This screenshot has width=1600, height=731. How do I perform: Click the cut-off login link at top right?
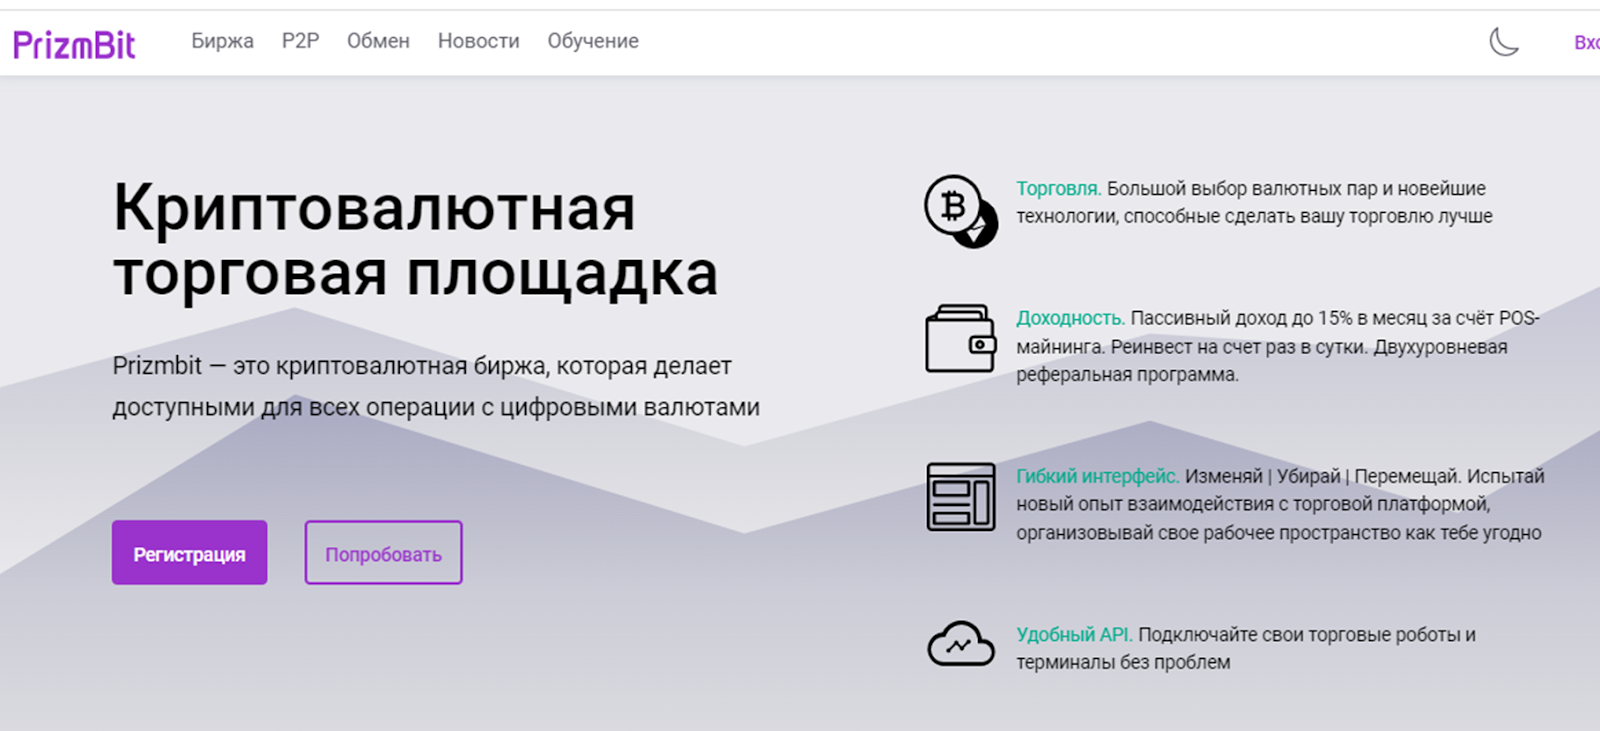pyautogui.click(x=1586, y=43)
